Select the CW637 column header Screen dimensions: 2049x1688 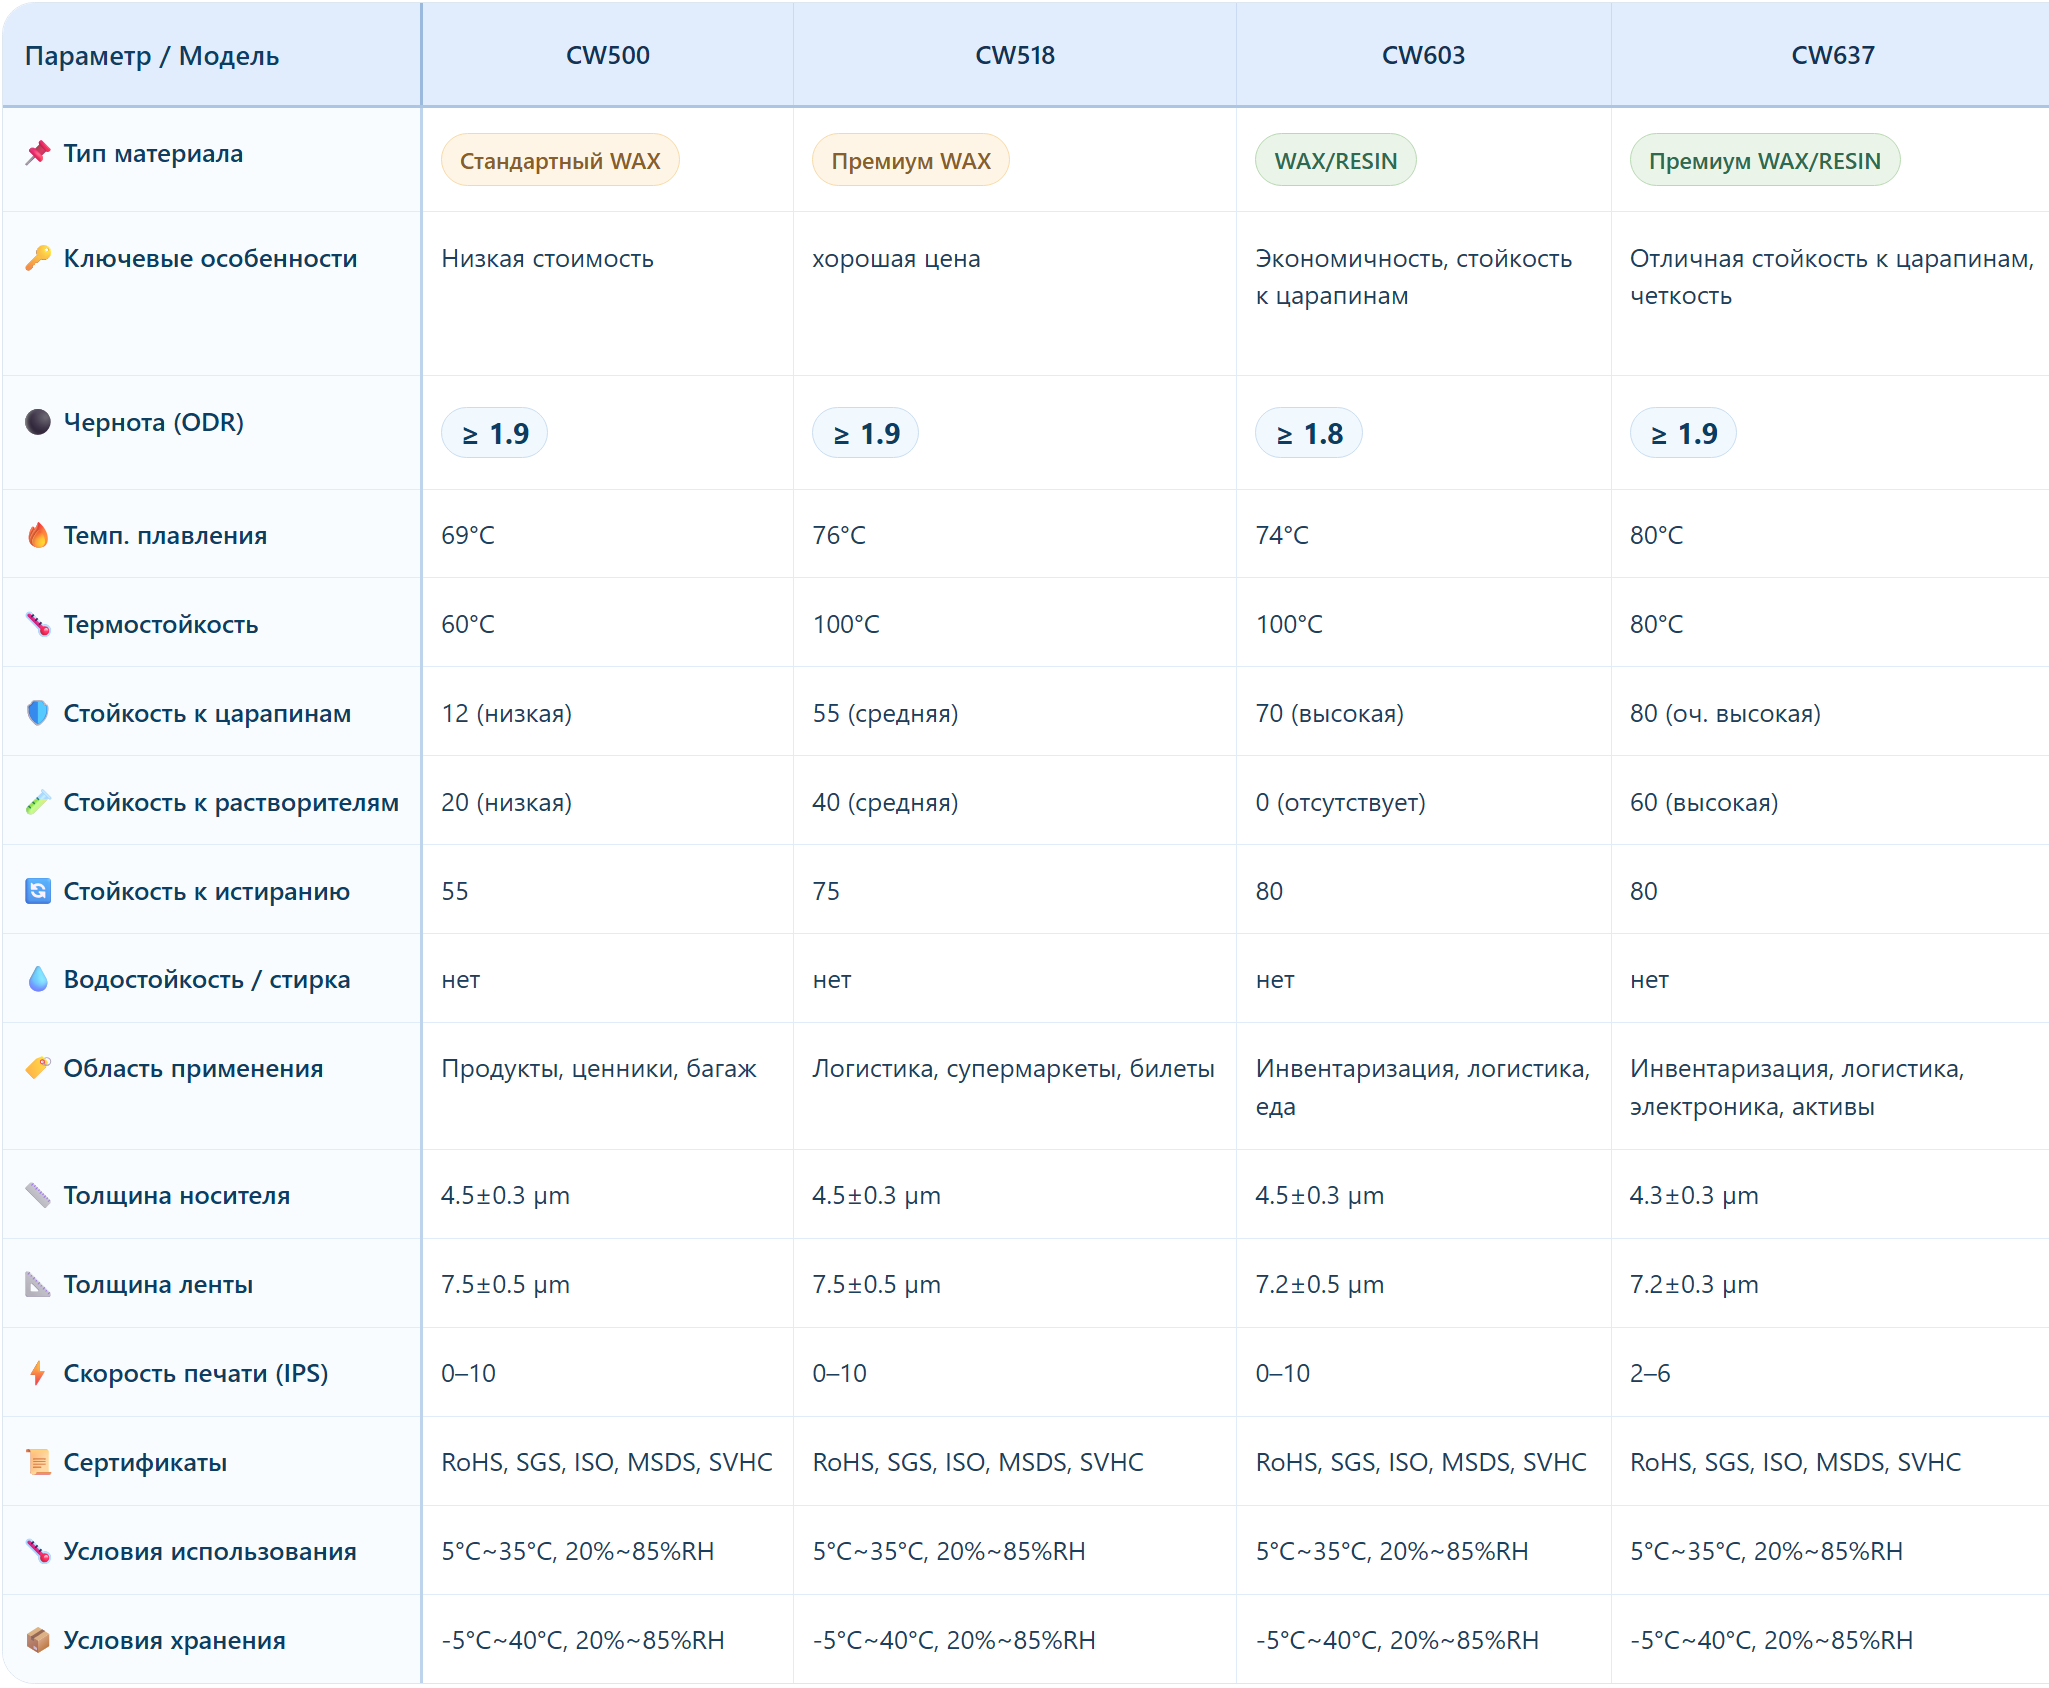coord(1832,55)
